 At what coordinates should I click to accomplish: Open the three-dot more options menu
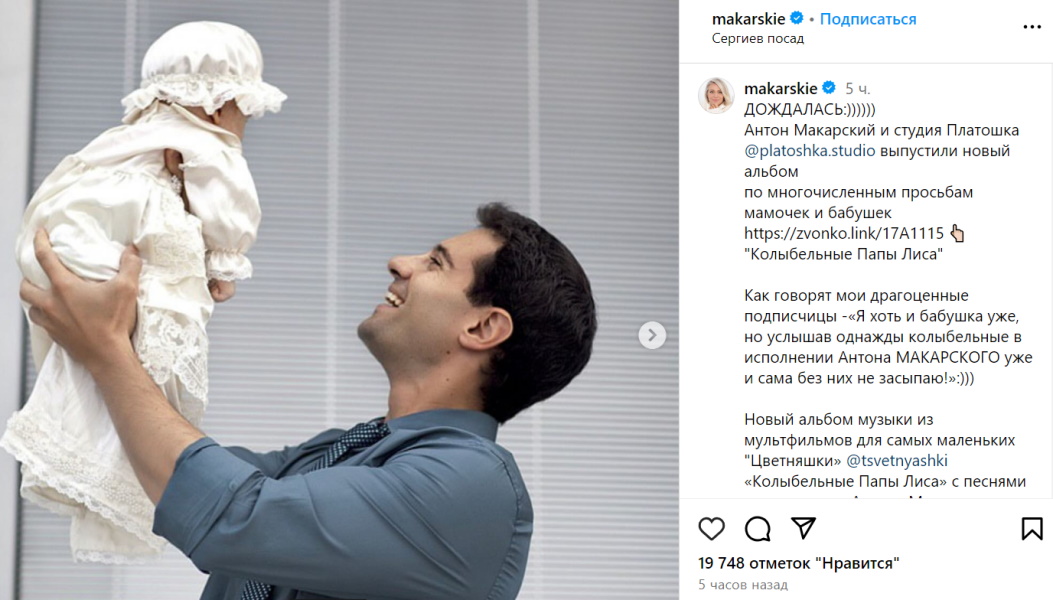[x=1032, y=27]
